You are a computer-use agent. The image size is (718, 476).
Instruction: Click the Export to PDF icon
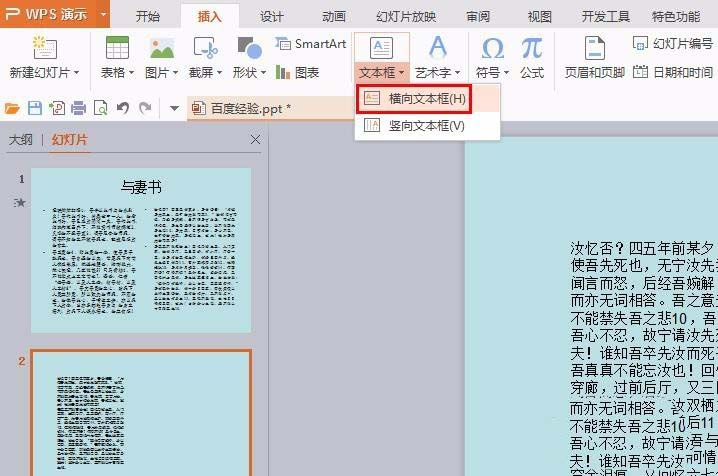point(57,108)
